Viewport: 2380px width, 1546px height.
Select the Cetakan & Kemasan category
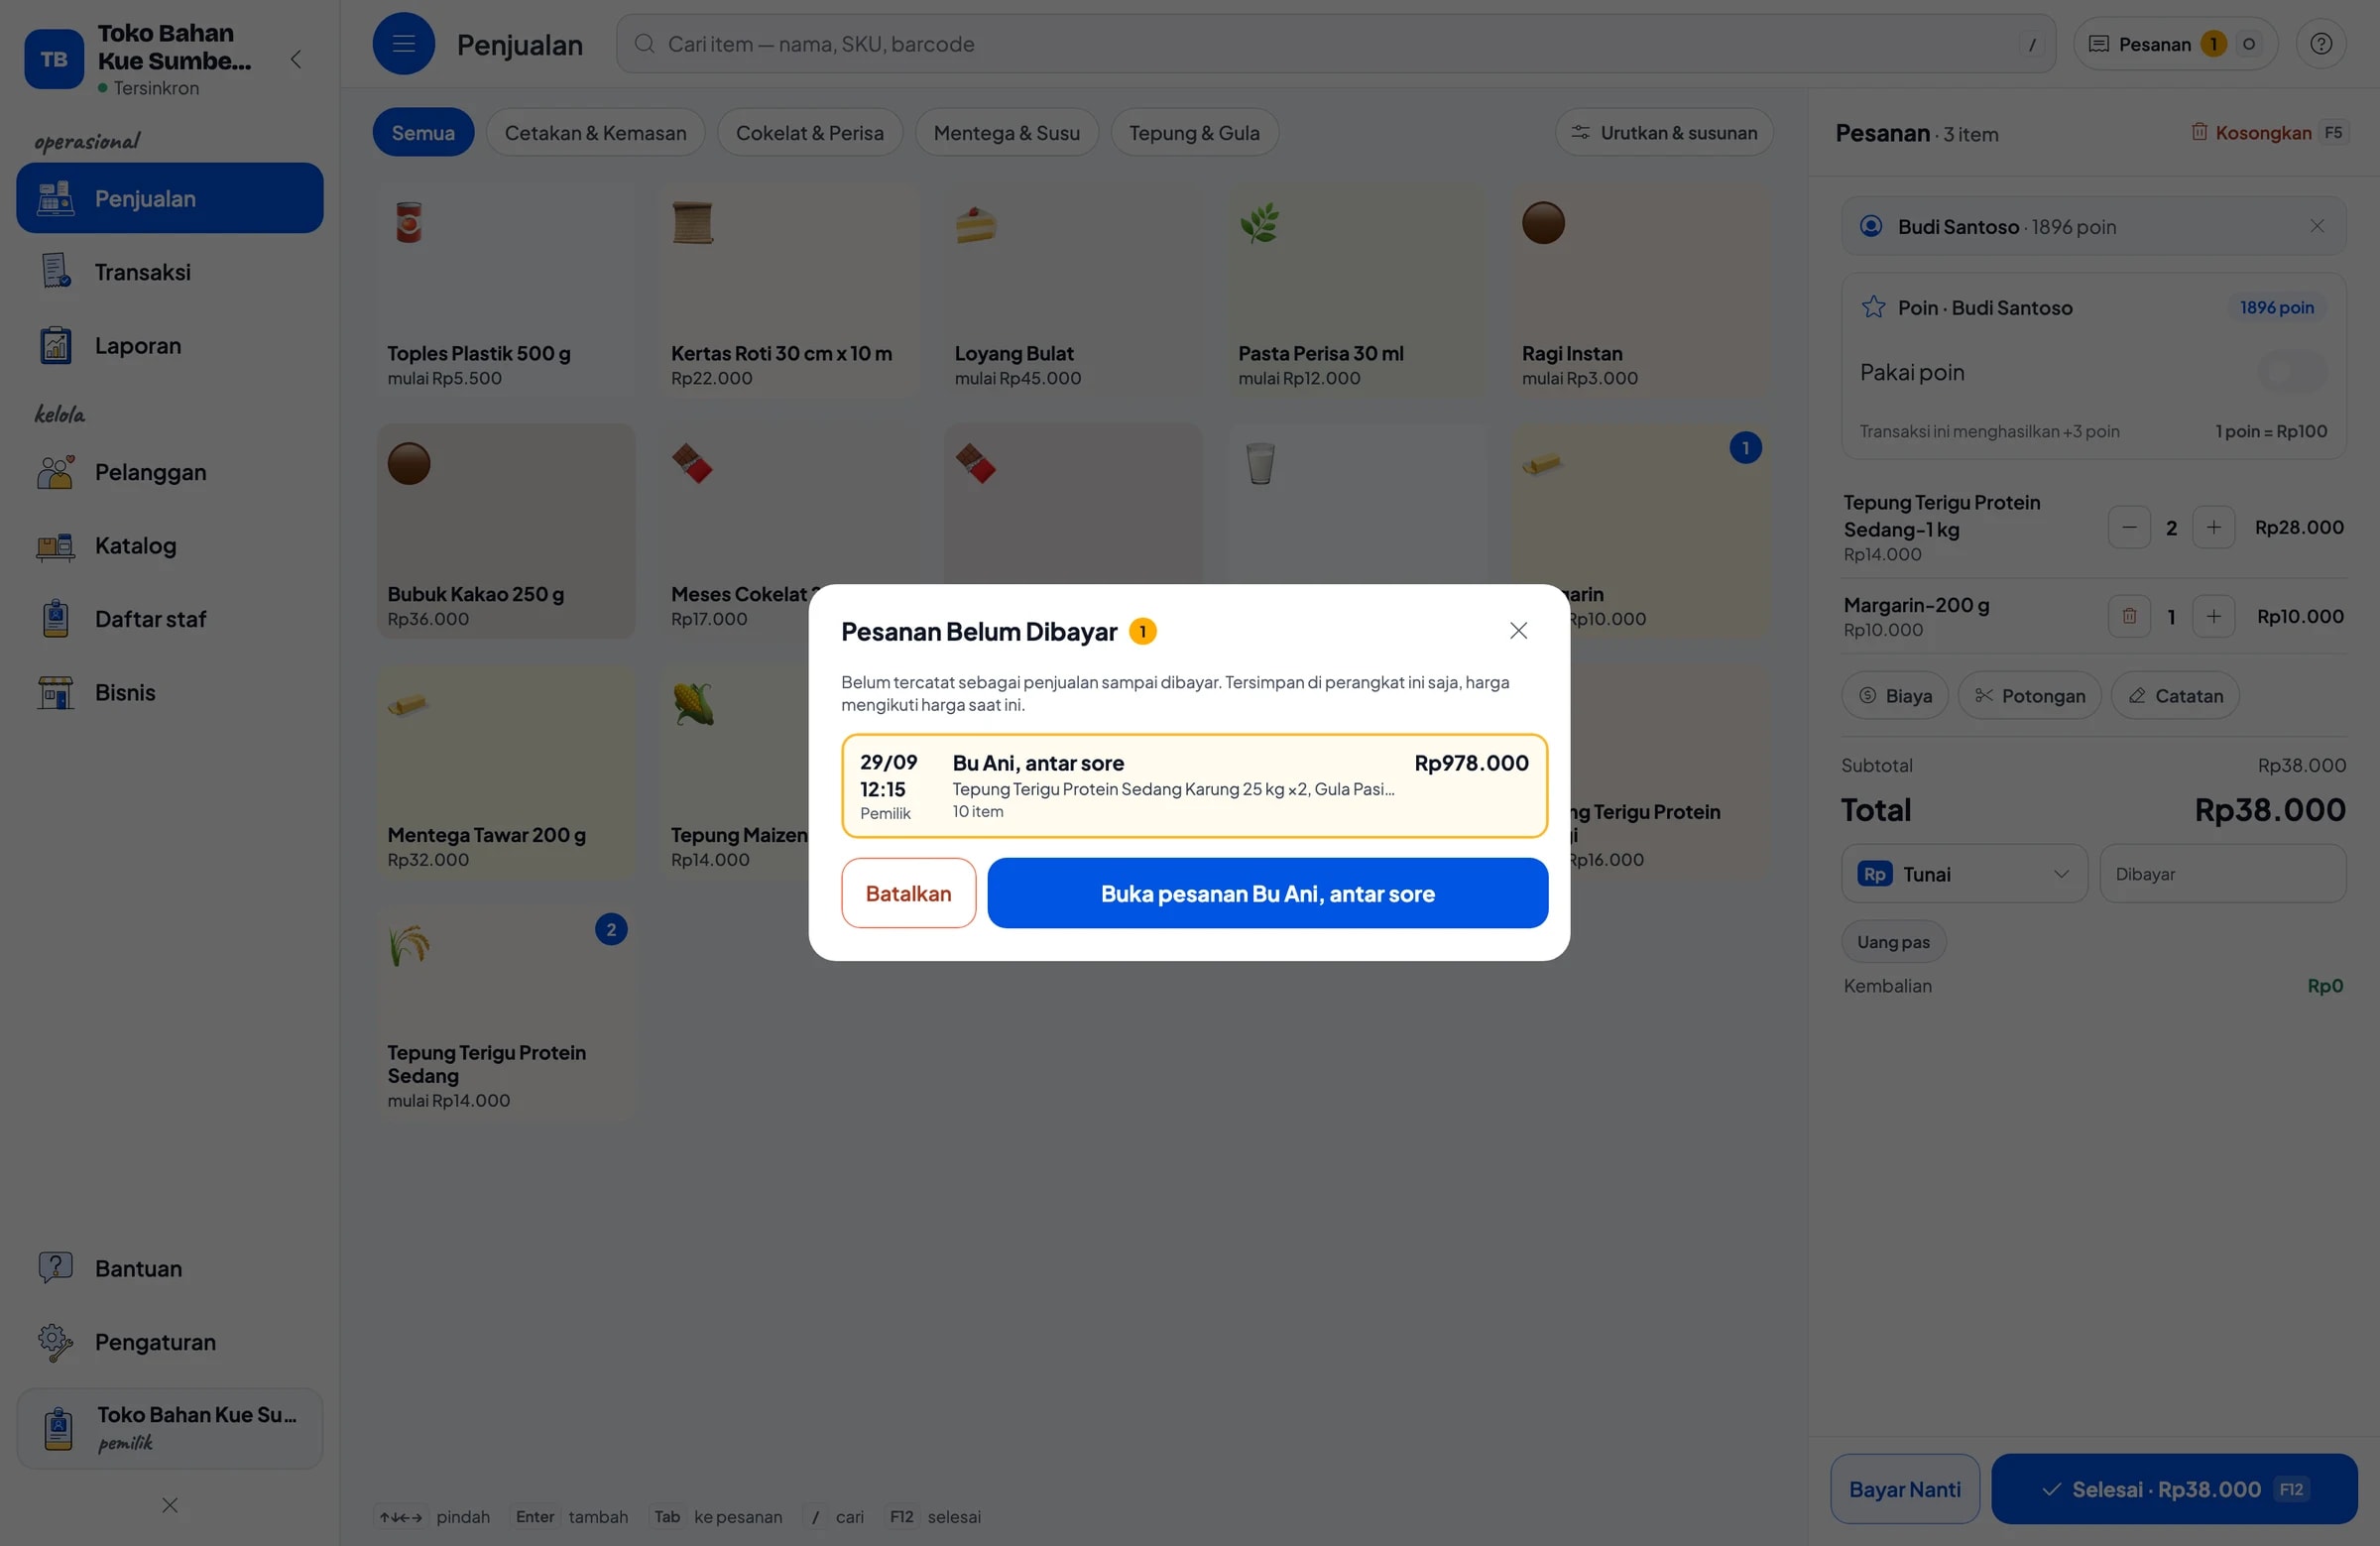(x=595, y=132)
